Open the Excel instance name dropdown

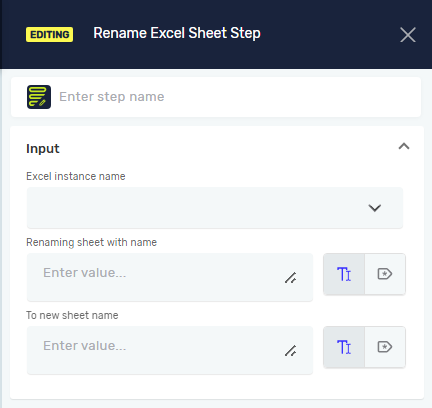pos(215,208)
